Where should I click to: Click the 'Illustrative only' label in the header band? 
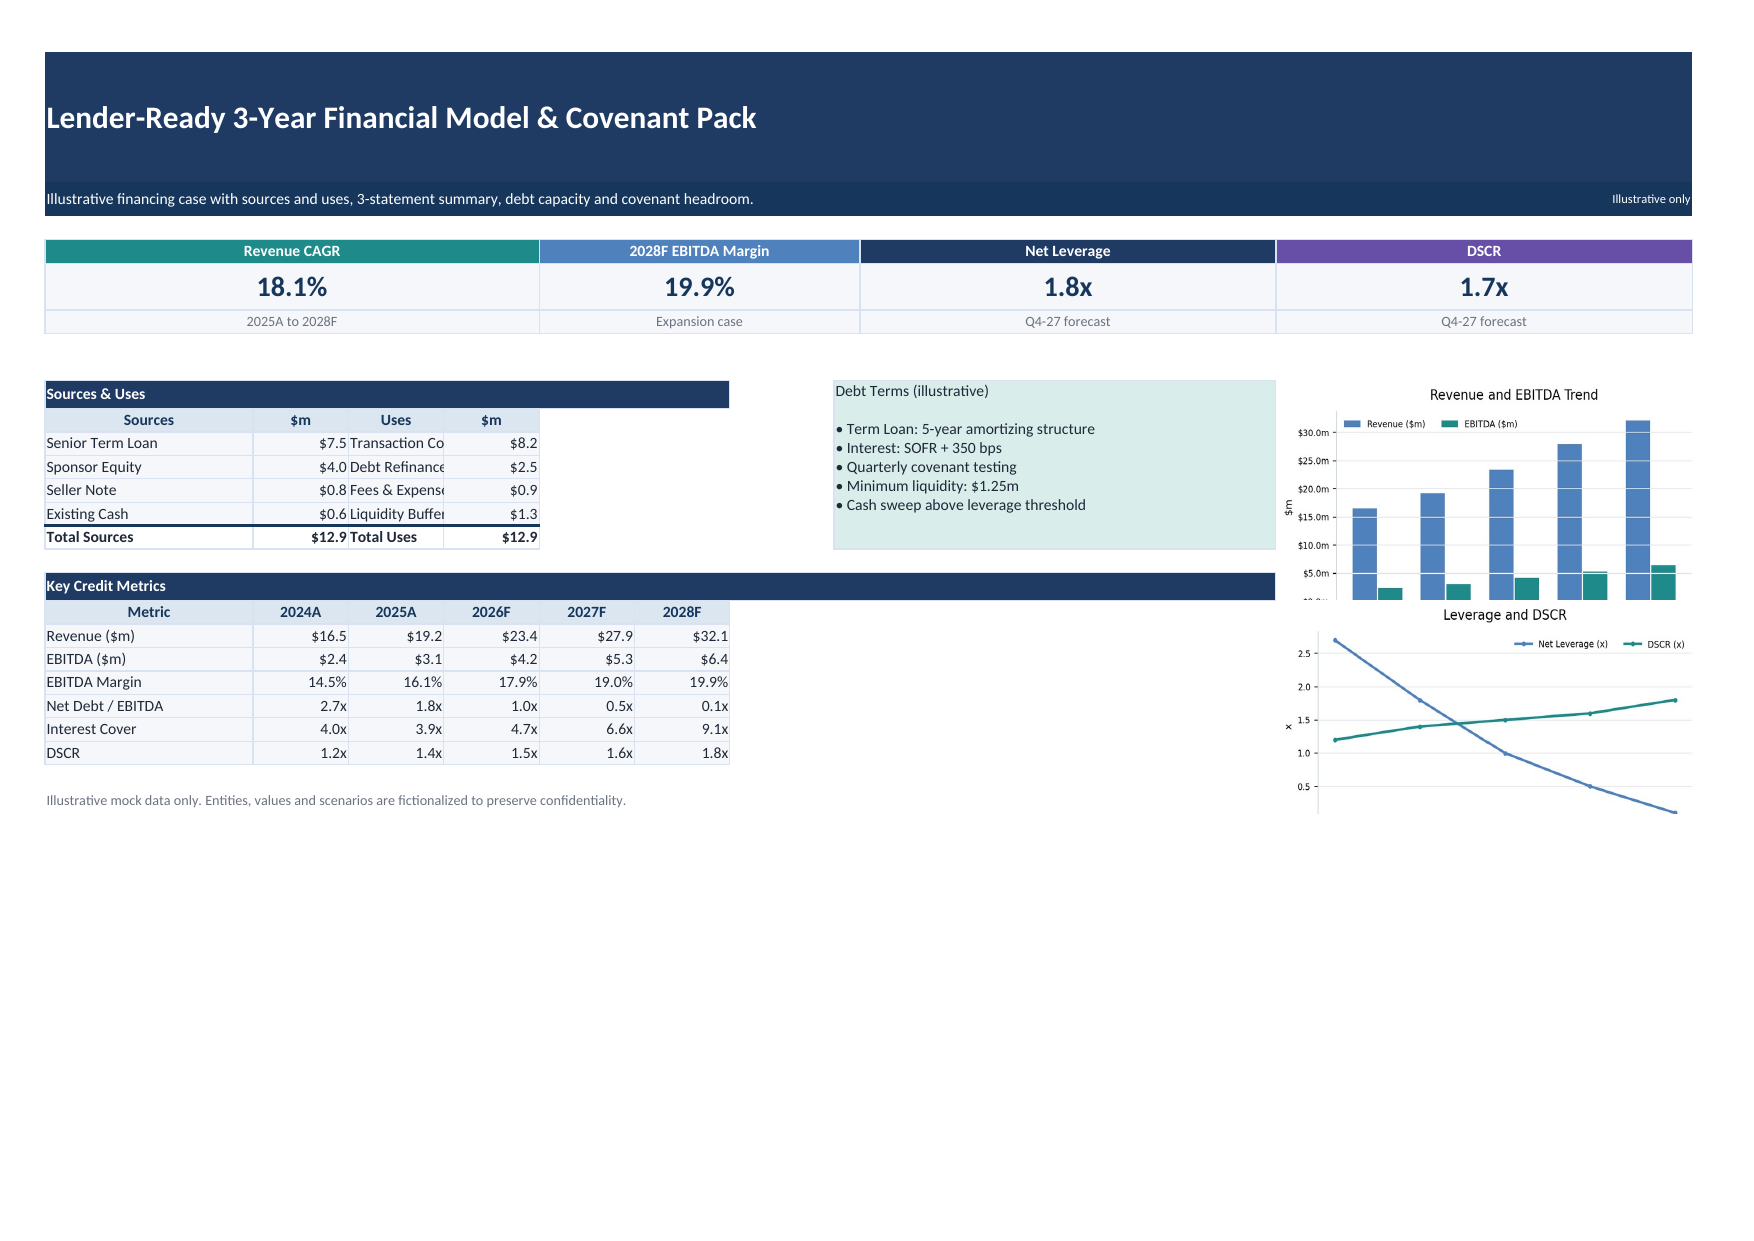[1650, 199]
